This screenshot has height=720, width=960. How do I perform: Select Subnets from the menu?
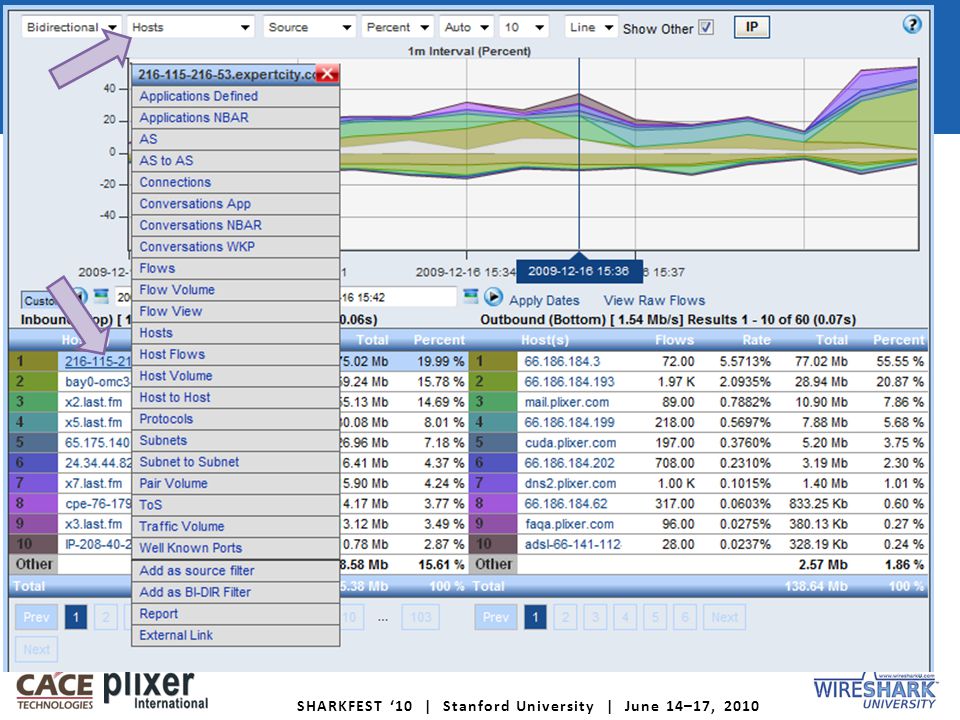pyautogui.click(x=236, y=440)
